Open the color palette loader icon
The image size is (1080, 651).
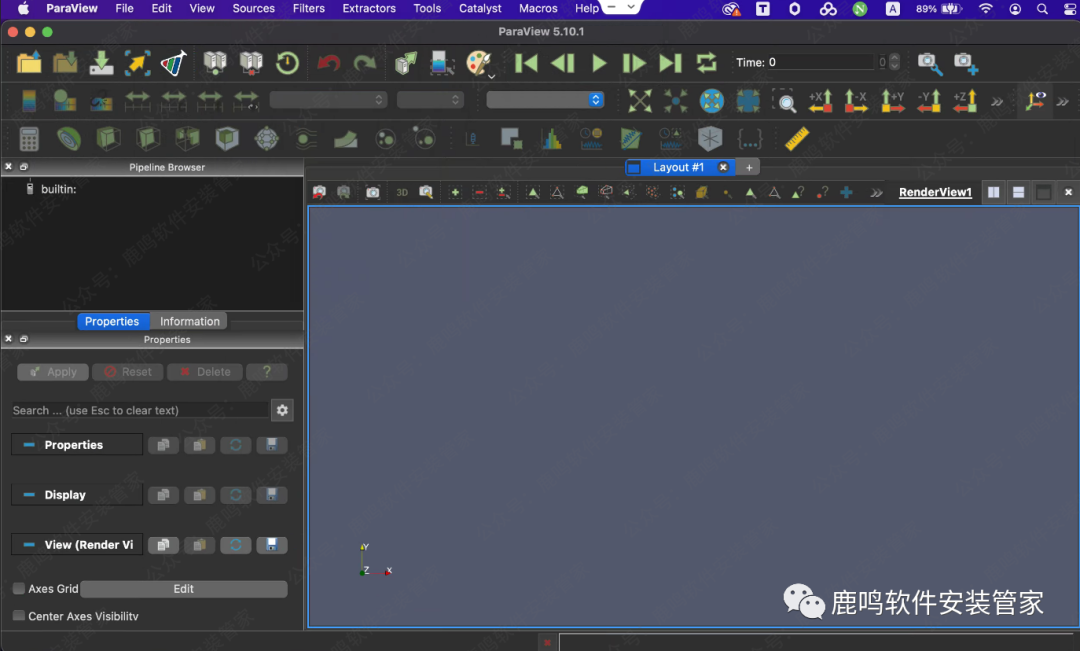(x=479, y=63)
